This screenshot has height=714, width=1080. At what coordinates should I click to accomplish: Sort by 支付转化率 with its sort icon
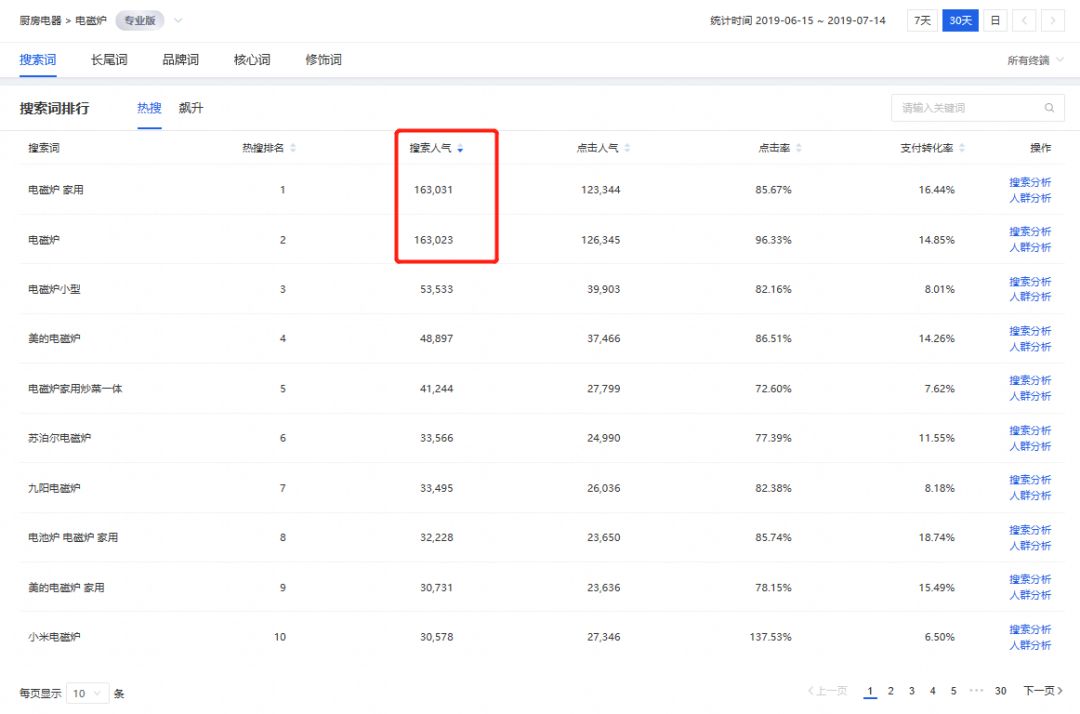click(x=961, y=147)
